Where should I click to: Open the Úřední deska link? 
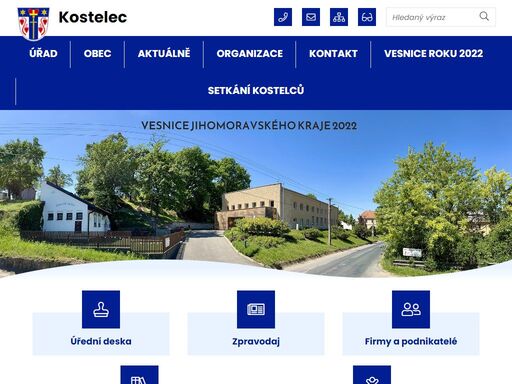pyautogui.click(x=101, y=341)
